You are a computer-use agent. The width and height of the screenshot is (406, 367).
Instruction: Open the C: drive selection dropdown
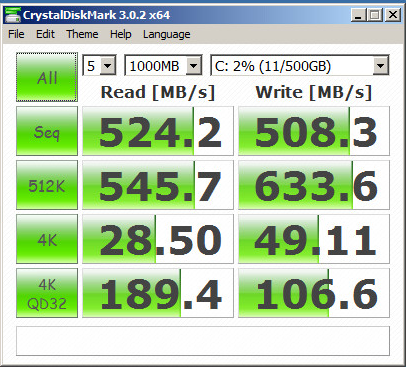point(300,65)
